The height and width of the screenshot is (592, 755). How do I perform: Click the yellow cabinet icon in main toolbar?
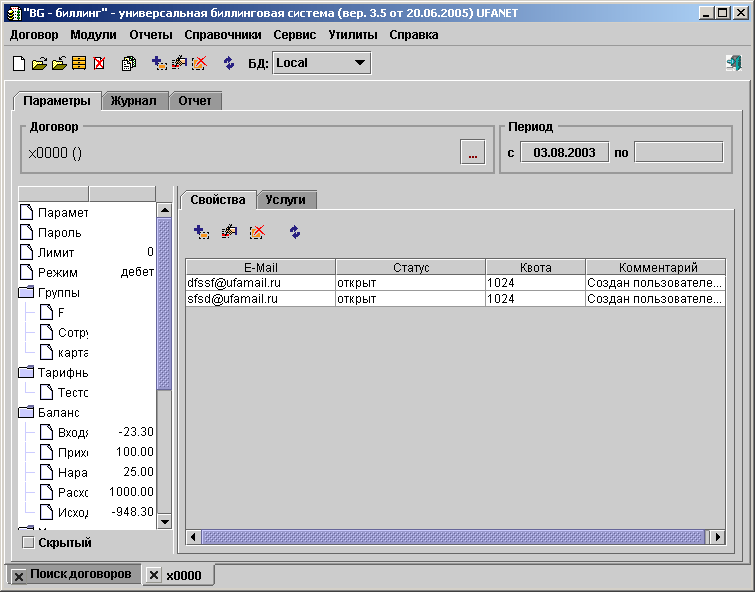(78, 63)
